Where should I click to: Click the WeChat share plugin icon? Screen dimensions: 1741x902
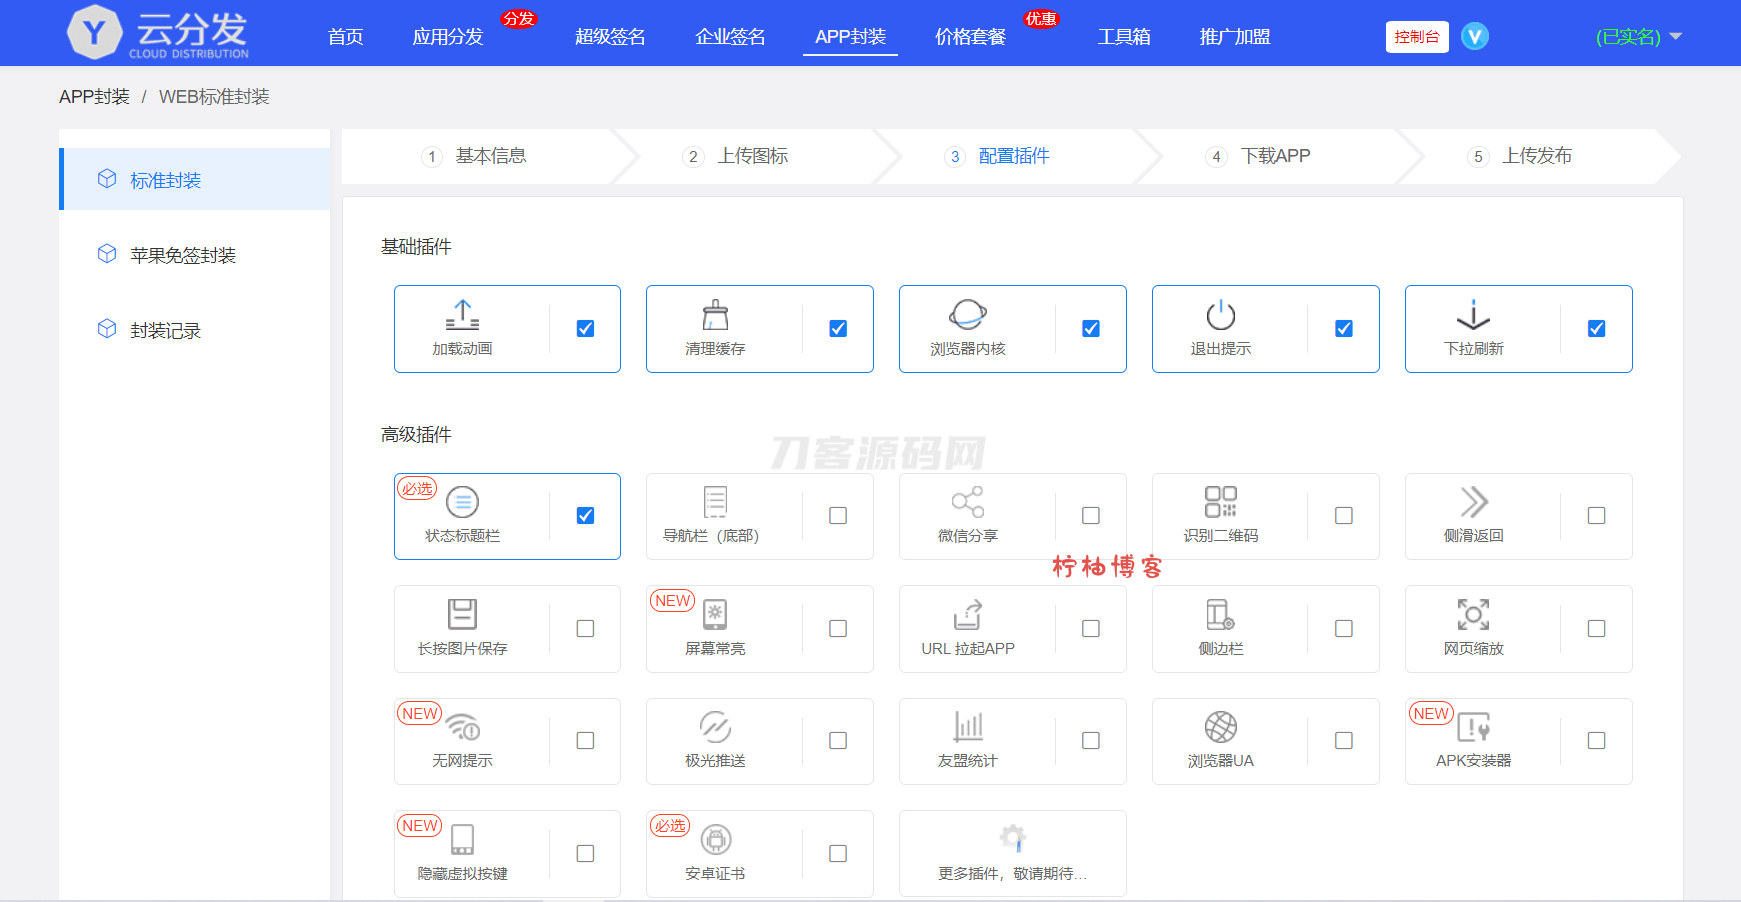(967, 502)
